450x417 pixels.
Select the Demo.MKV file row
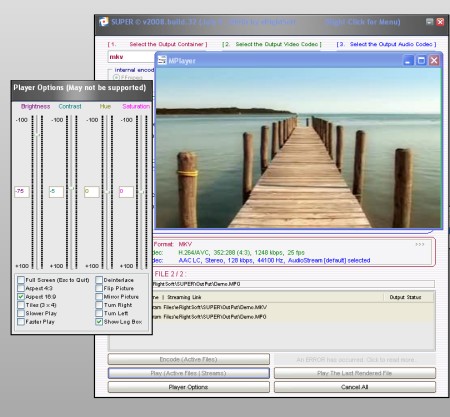pos(293,307)
